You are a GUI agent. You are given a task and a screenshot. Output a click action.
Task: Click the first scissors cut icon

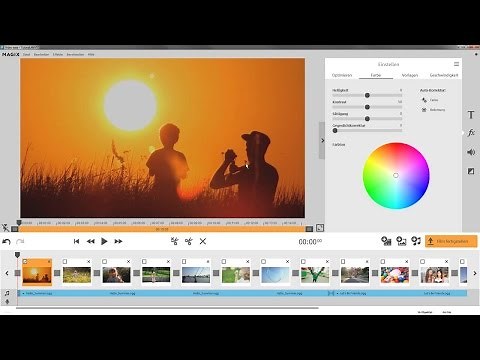point(174,241)
